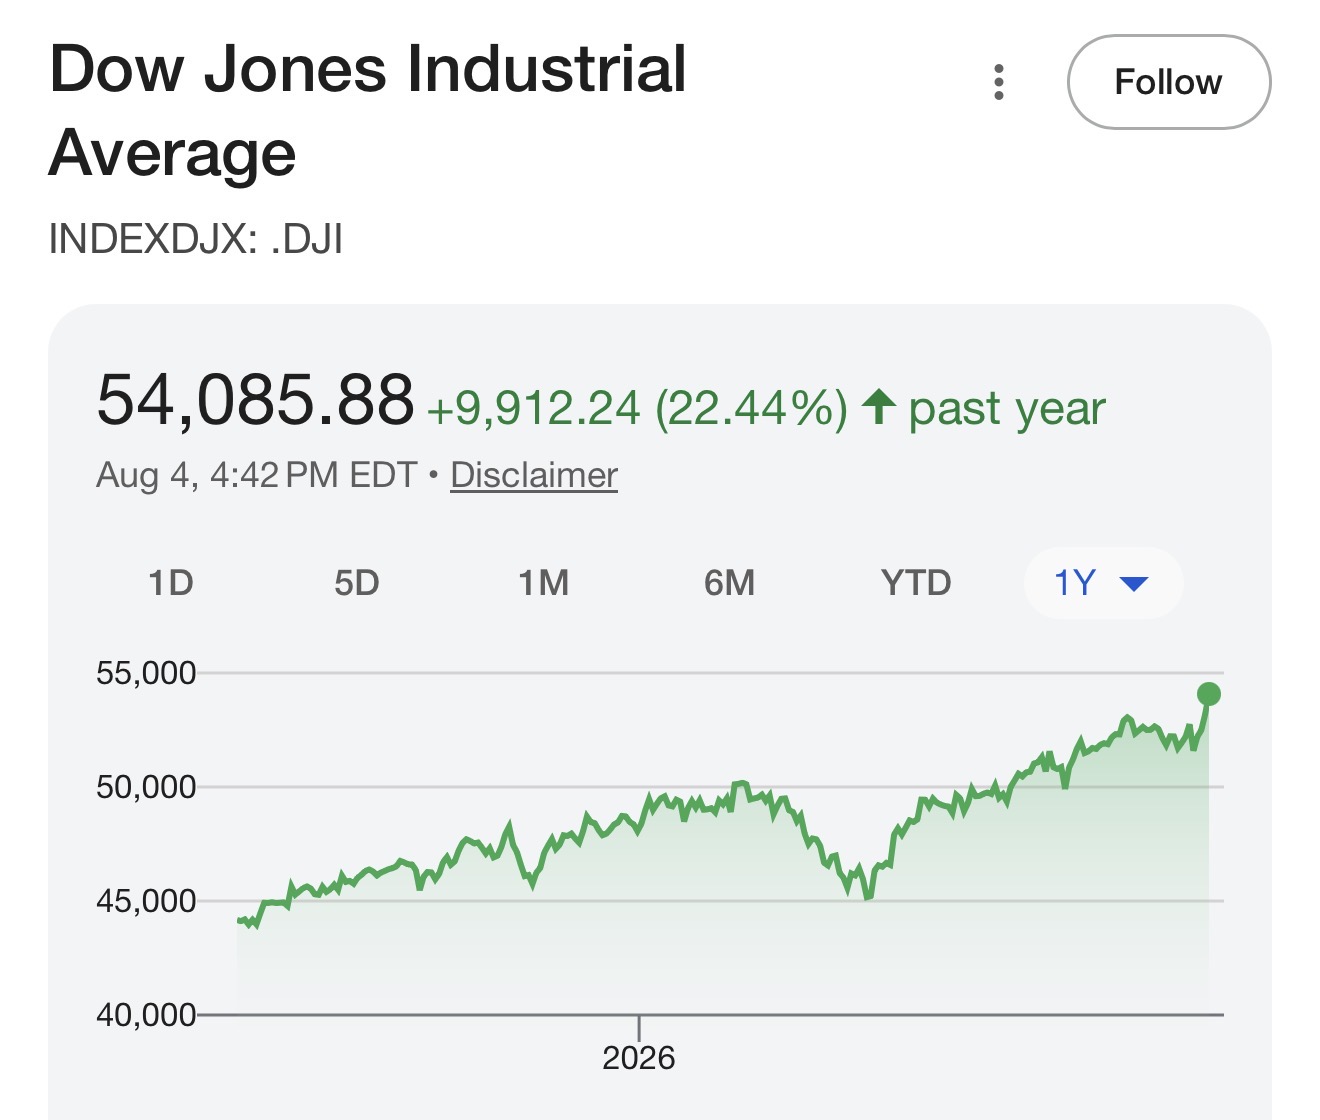1320x1120 pixels.
Task: Select the 1M time range
Action: pos(543,582)
